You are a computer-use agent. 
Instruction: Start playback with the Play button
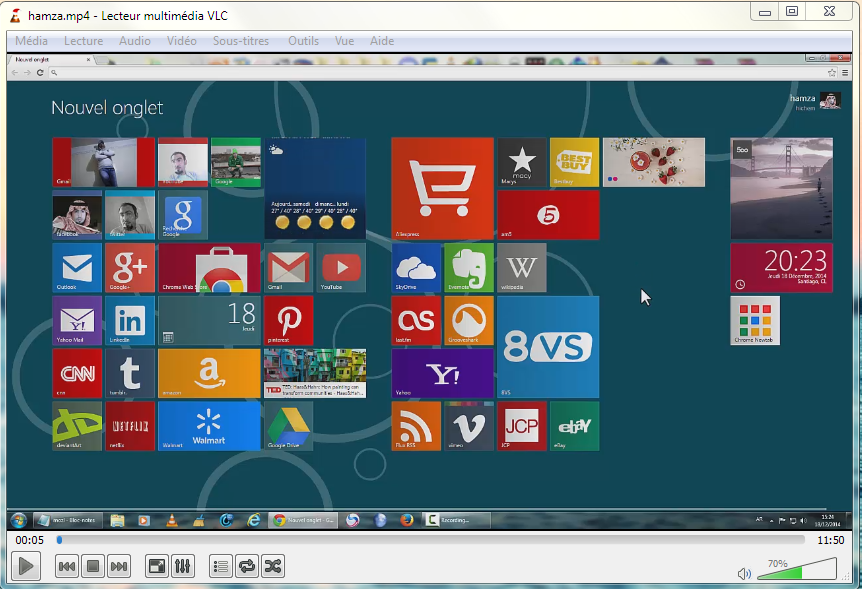pyautogui.click(x=26, y=566)
